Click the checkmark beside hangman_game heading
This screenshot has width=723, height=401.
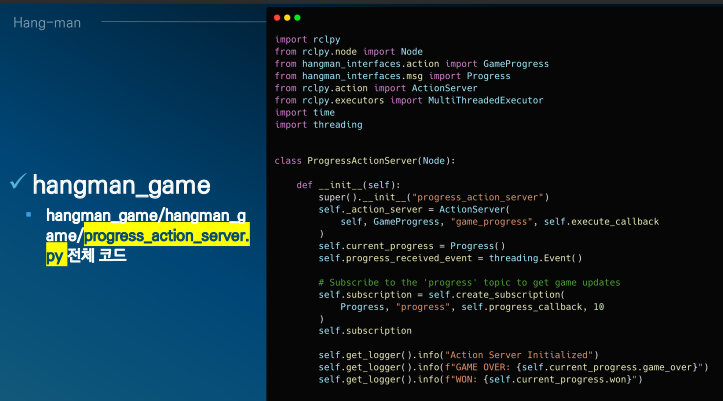point(18,182)
